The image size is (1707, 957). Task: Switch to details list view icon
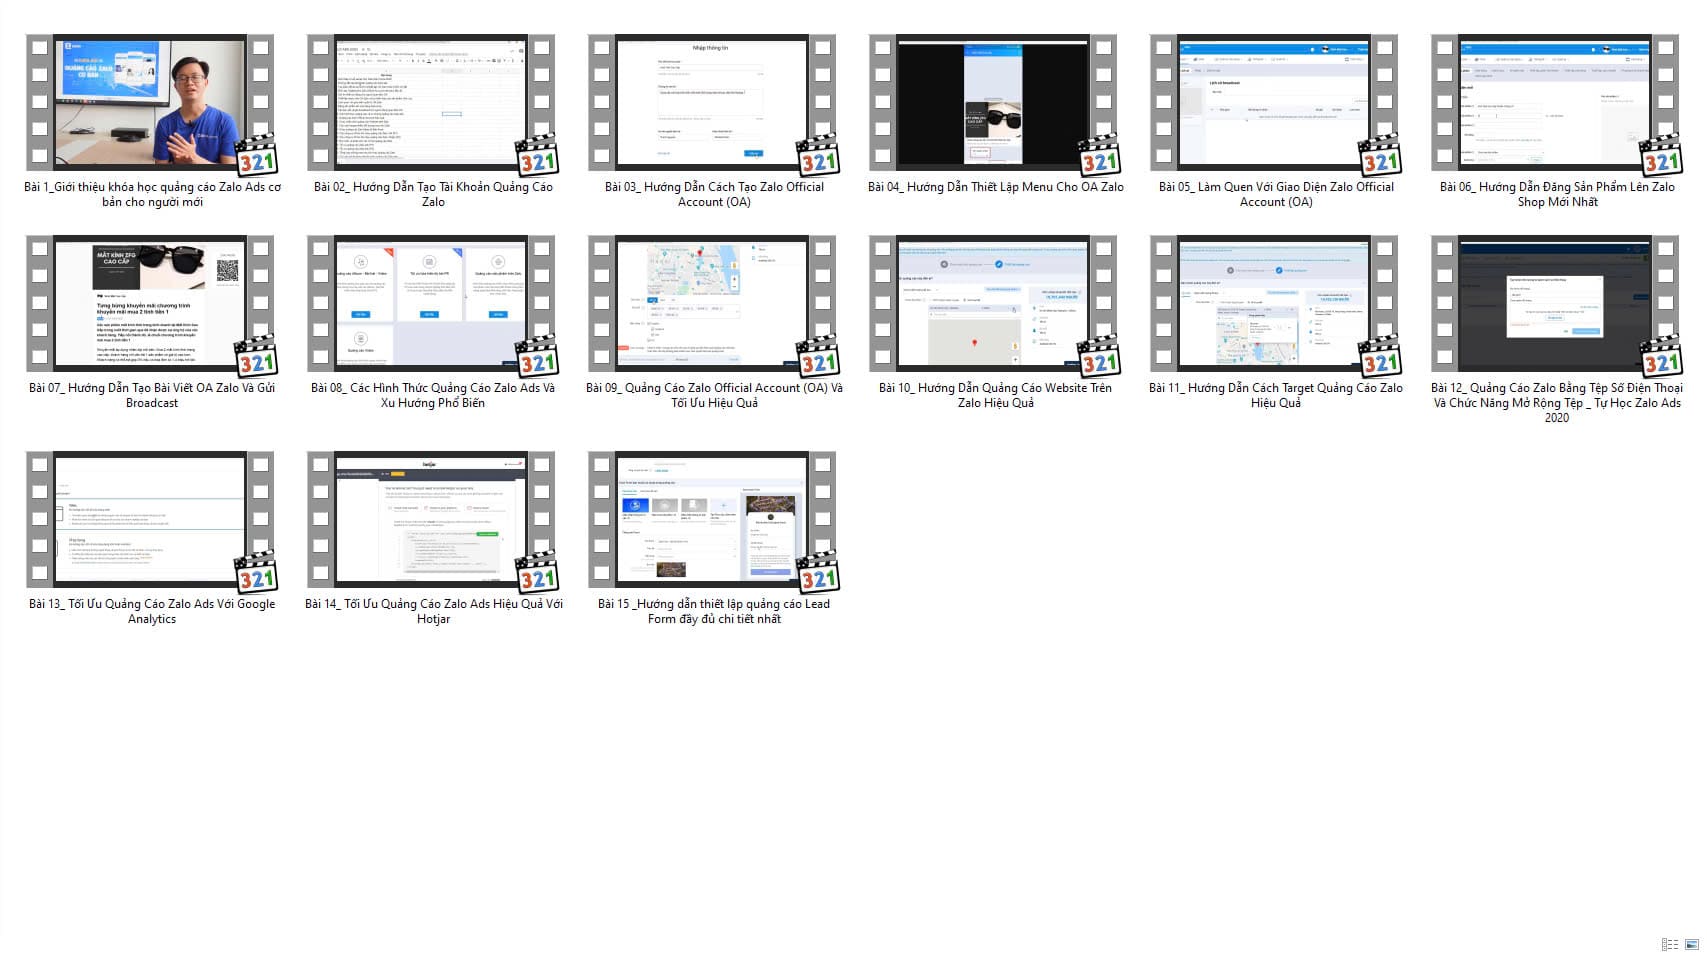pos(1670,944)
